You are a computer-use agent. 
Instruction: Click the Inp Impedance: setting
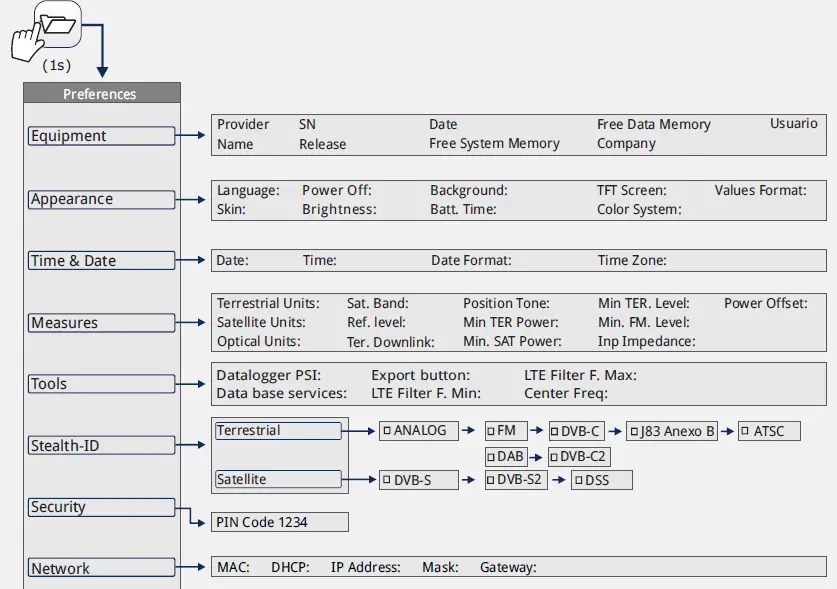(x=646, y=341)
